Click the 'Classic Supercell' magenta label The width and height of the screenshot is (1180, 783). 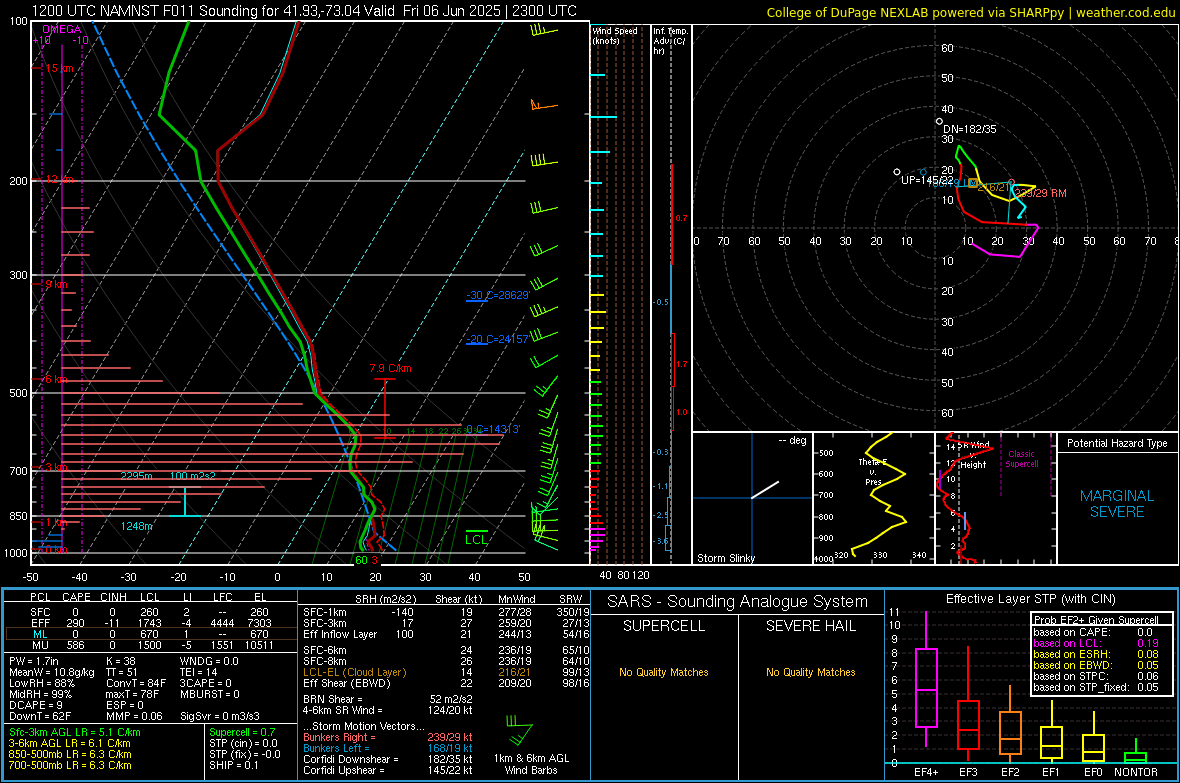pos(1021,459)
